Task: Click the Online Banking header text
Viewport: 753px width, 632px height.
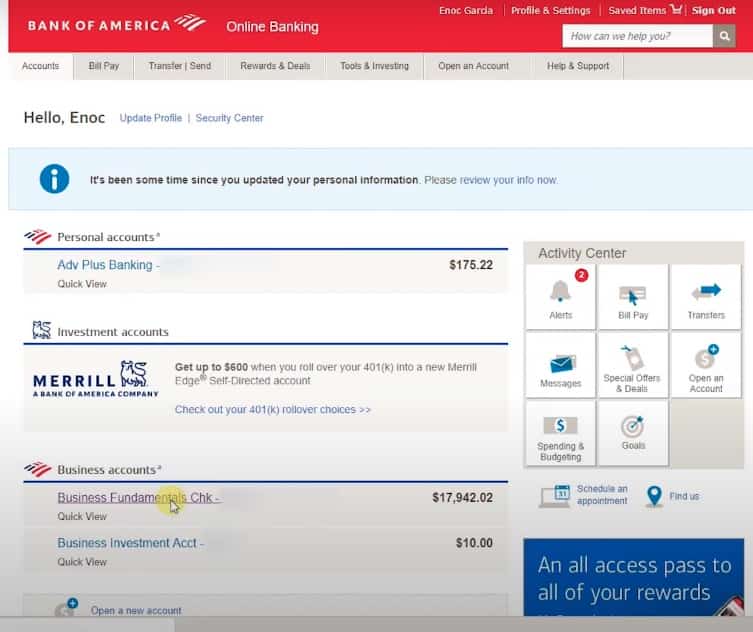Action: click(x=272, y=27)
